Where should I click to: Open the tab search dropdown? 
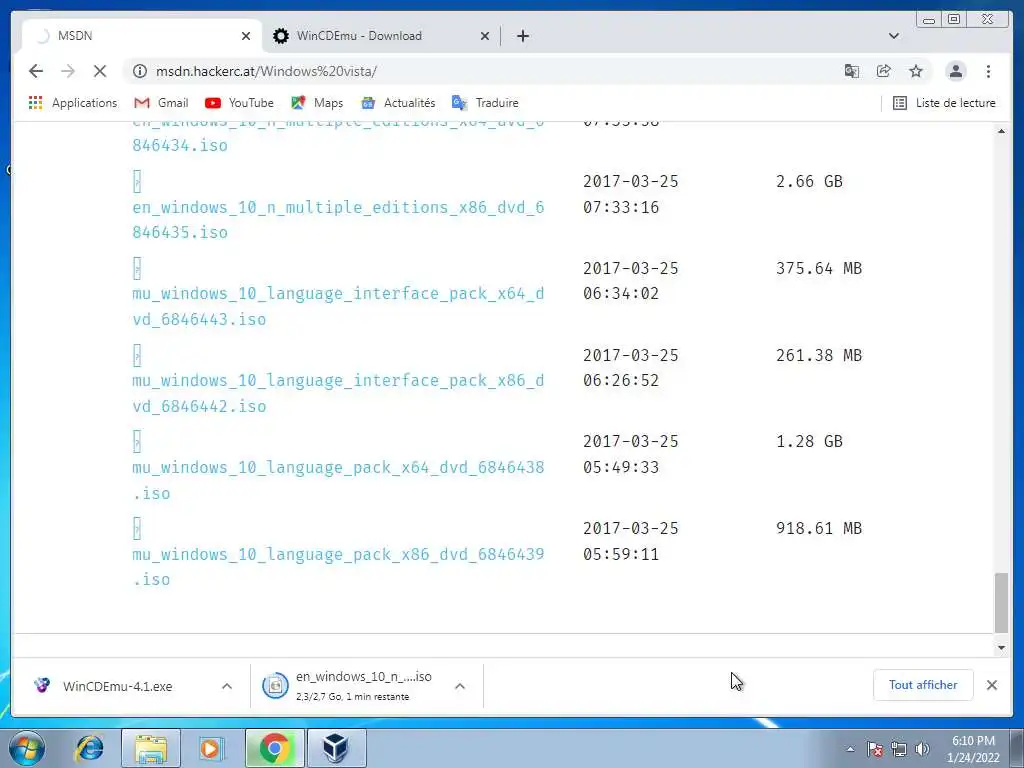(893, 36)
